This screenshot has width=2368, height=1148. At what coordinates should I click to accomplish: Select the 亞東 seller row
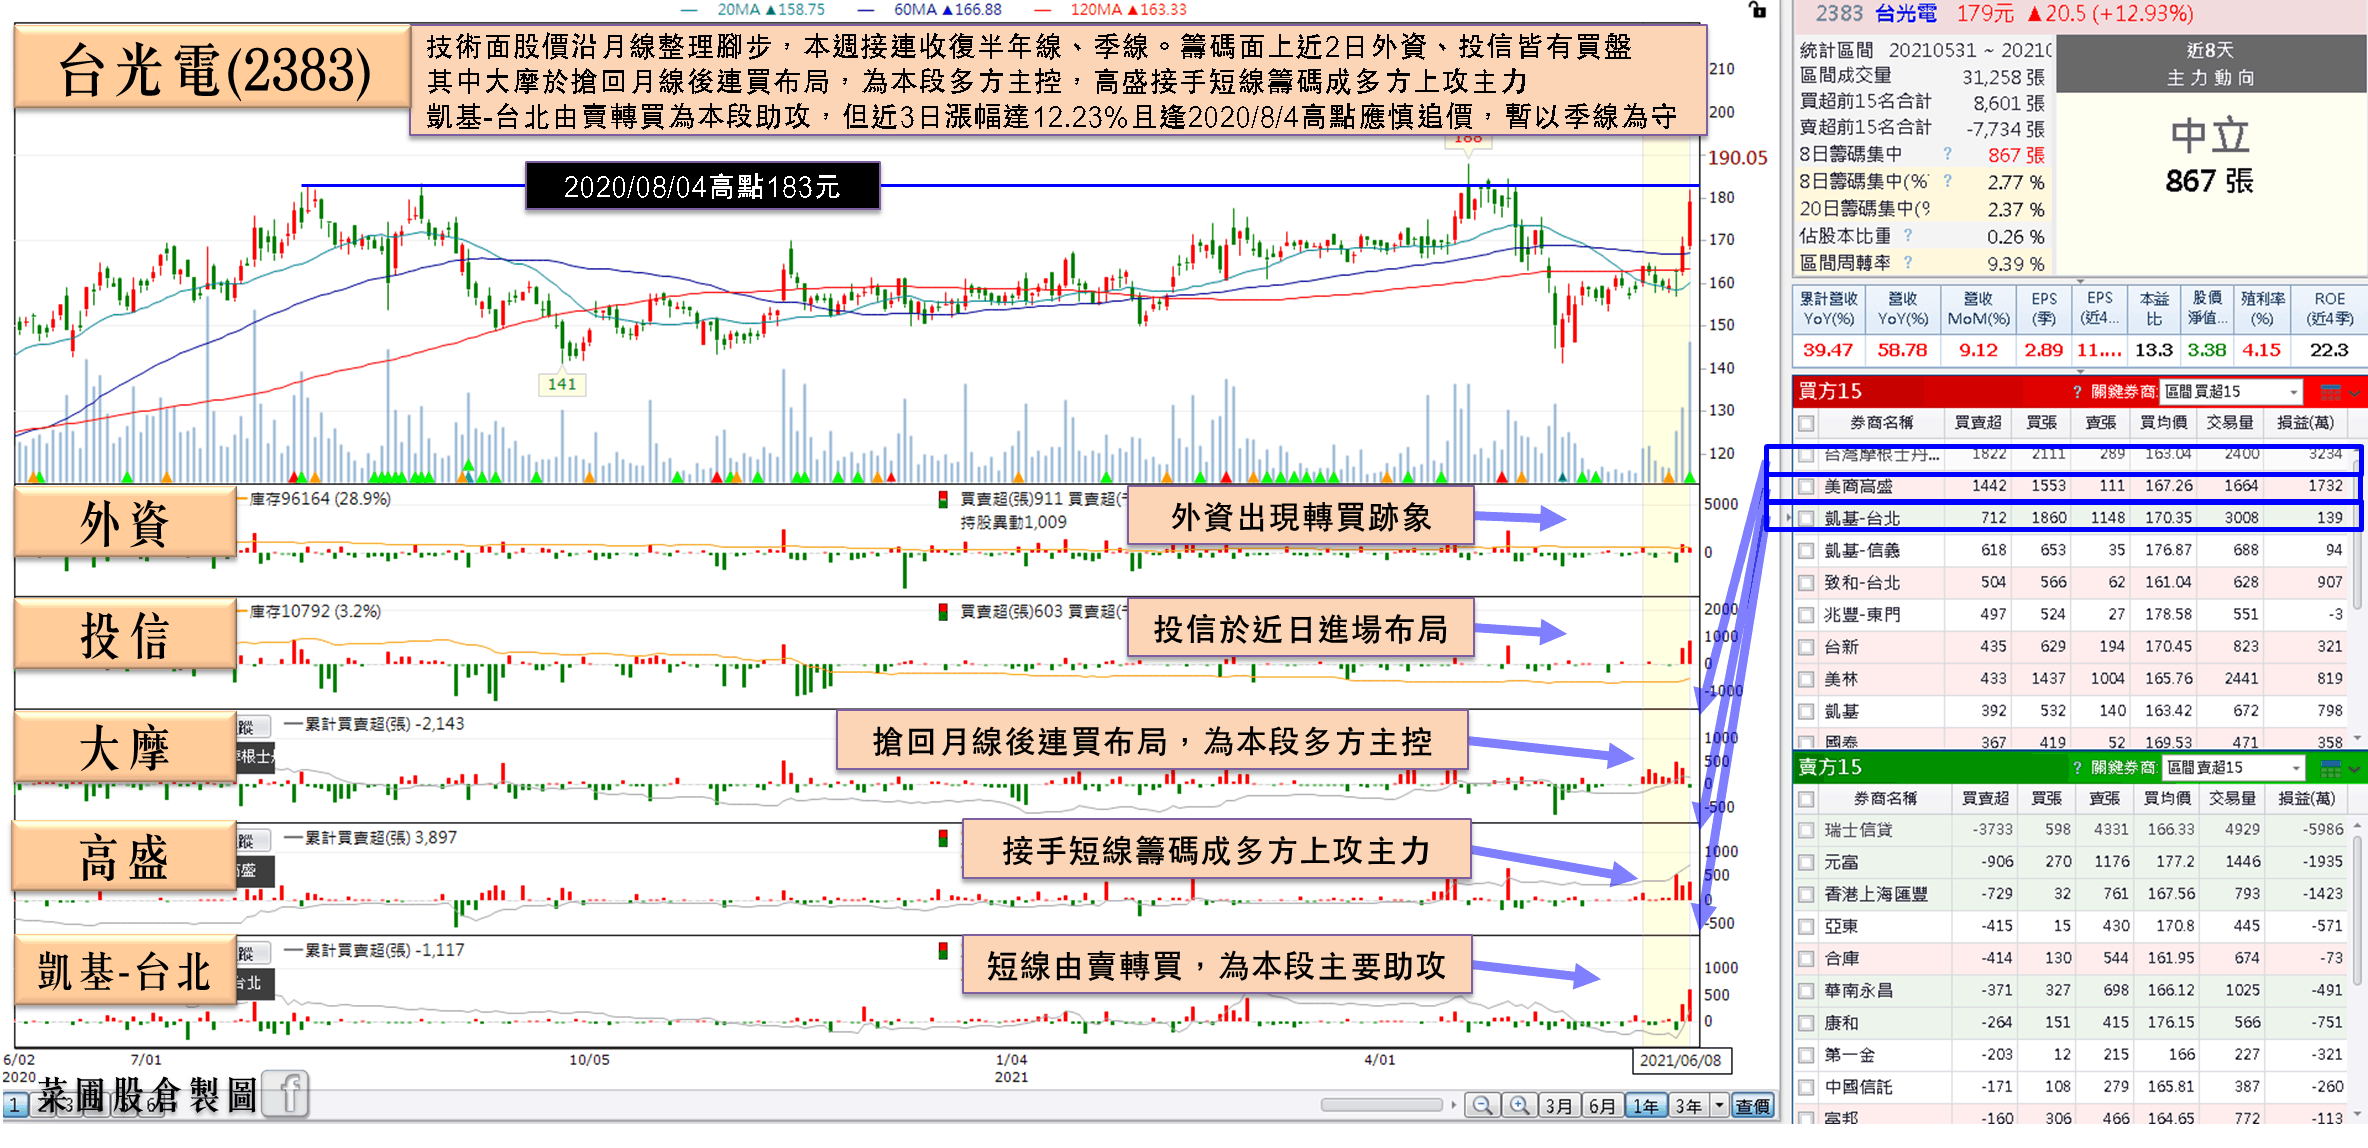tap(2073, 926)
